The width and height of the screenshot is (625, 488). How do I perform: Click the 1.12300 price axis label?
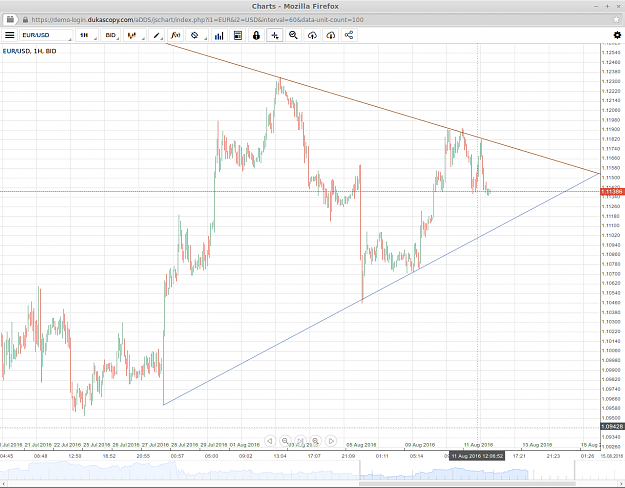pyautogui.click(x=611, y=81)
